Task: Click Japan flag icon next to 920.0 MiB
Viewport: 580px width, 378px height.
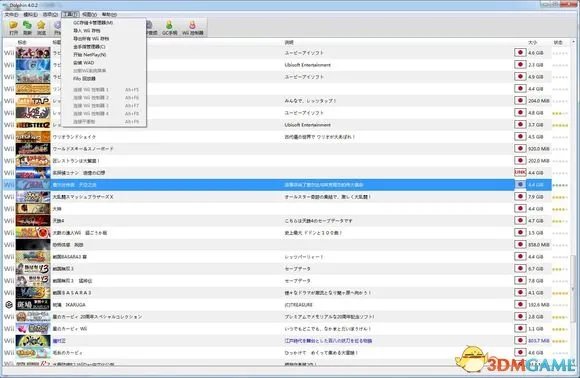Action: (520, 148)
